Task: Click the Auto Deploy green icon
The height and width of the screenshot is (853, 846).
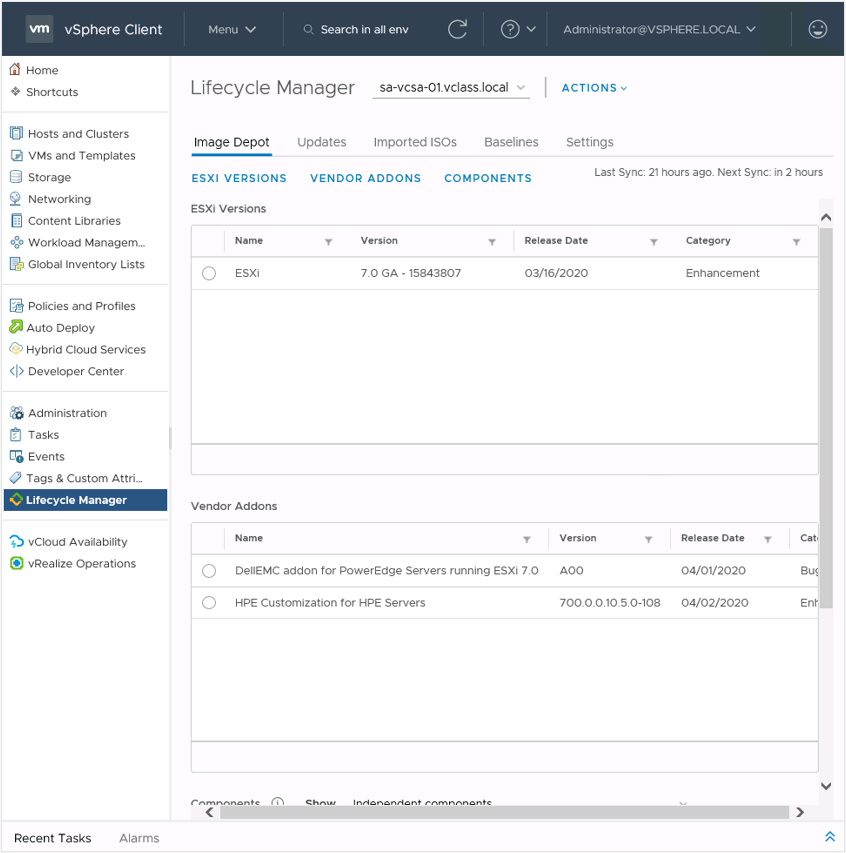Action: click(x=16, y=327)
